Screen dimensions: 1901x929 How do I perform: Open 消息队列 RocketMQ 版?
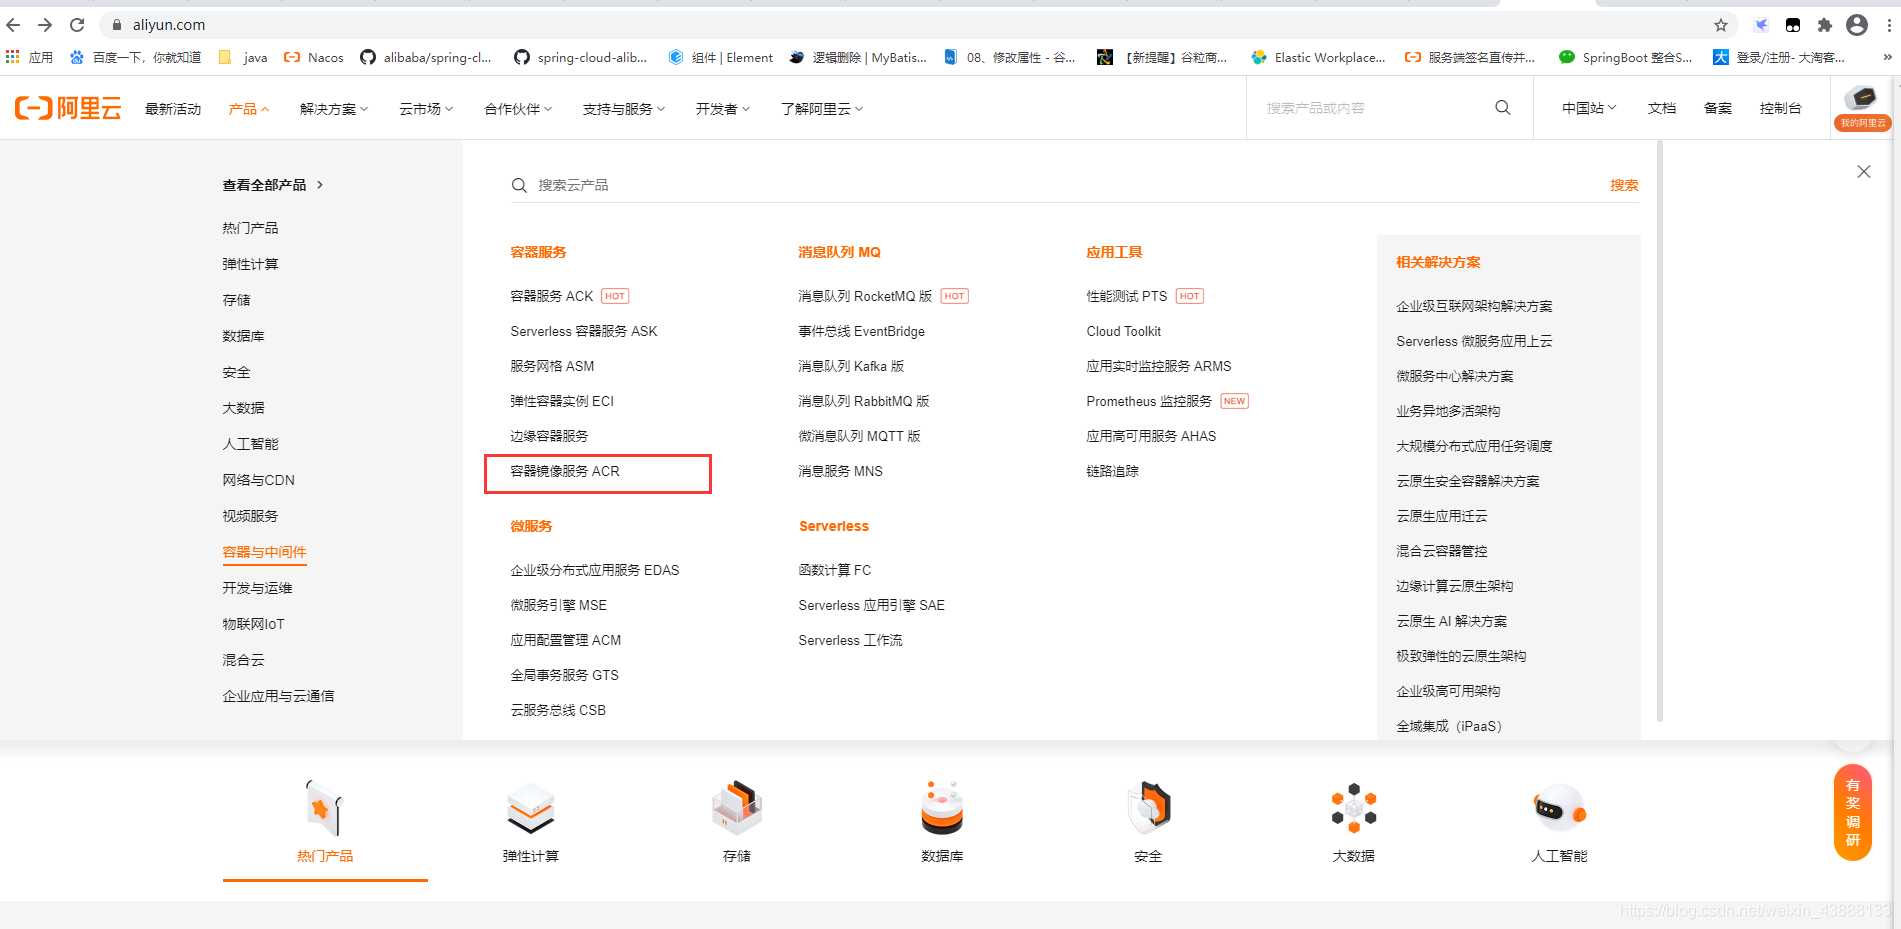point(865,296)
